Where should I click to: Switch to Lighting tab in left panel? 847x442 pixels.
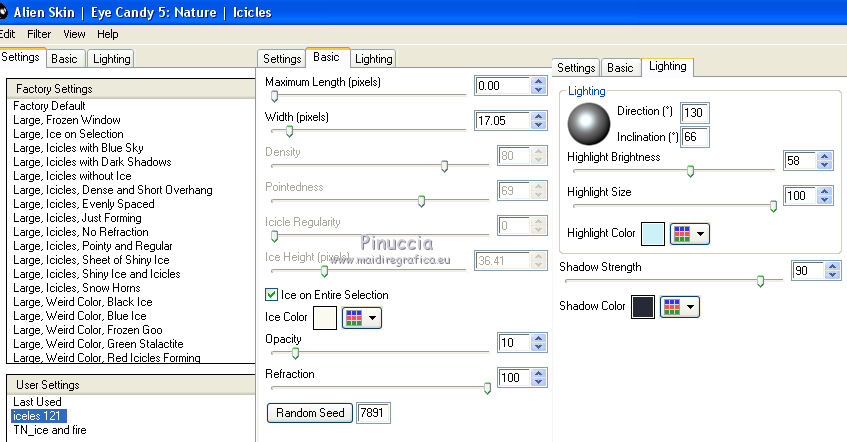tap(111, 59)
